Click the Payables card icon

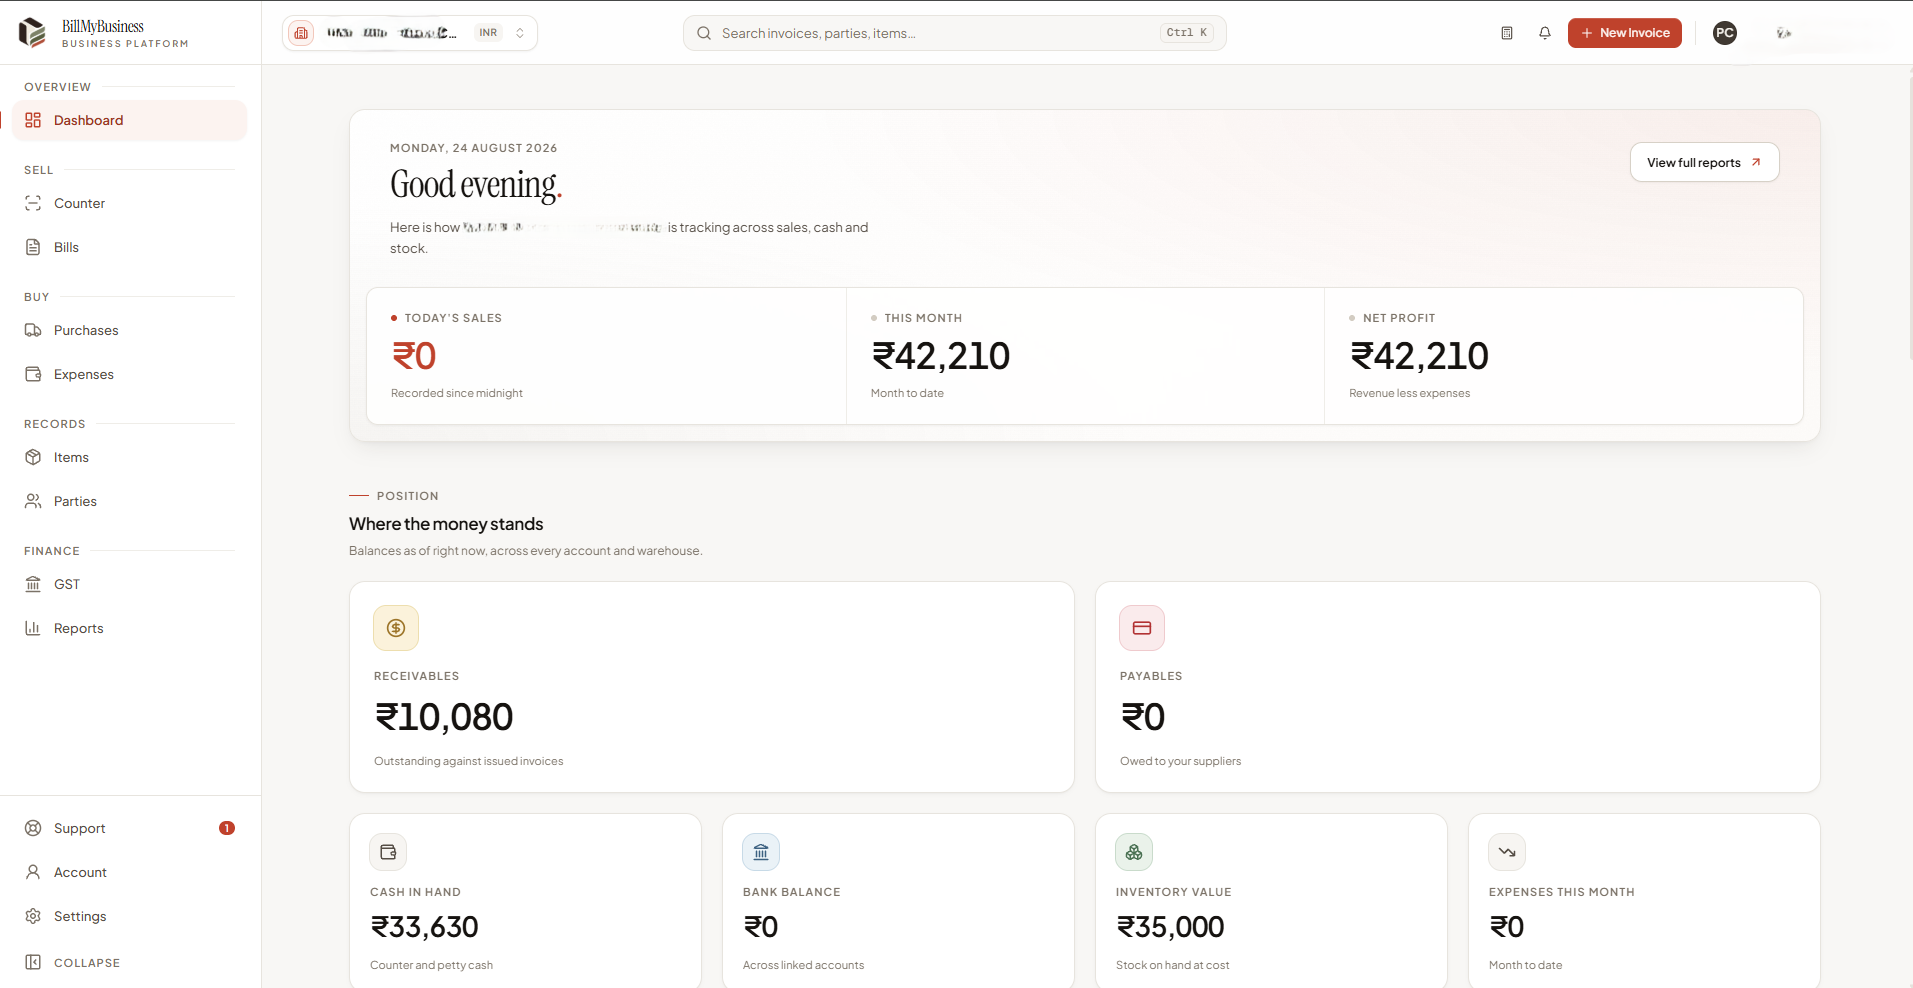(1142, 628)
